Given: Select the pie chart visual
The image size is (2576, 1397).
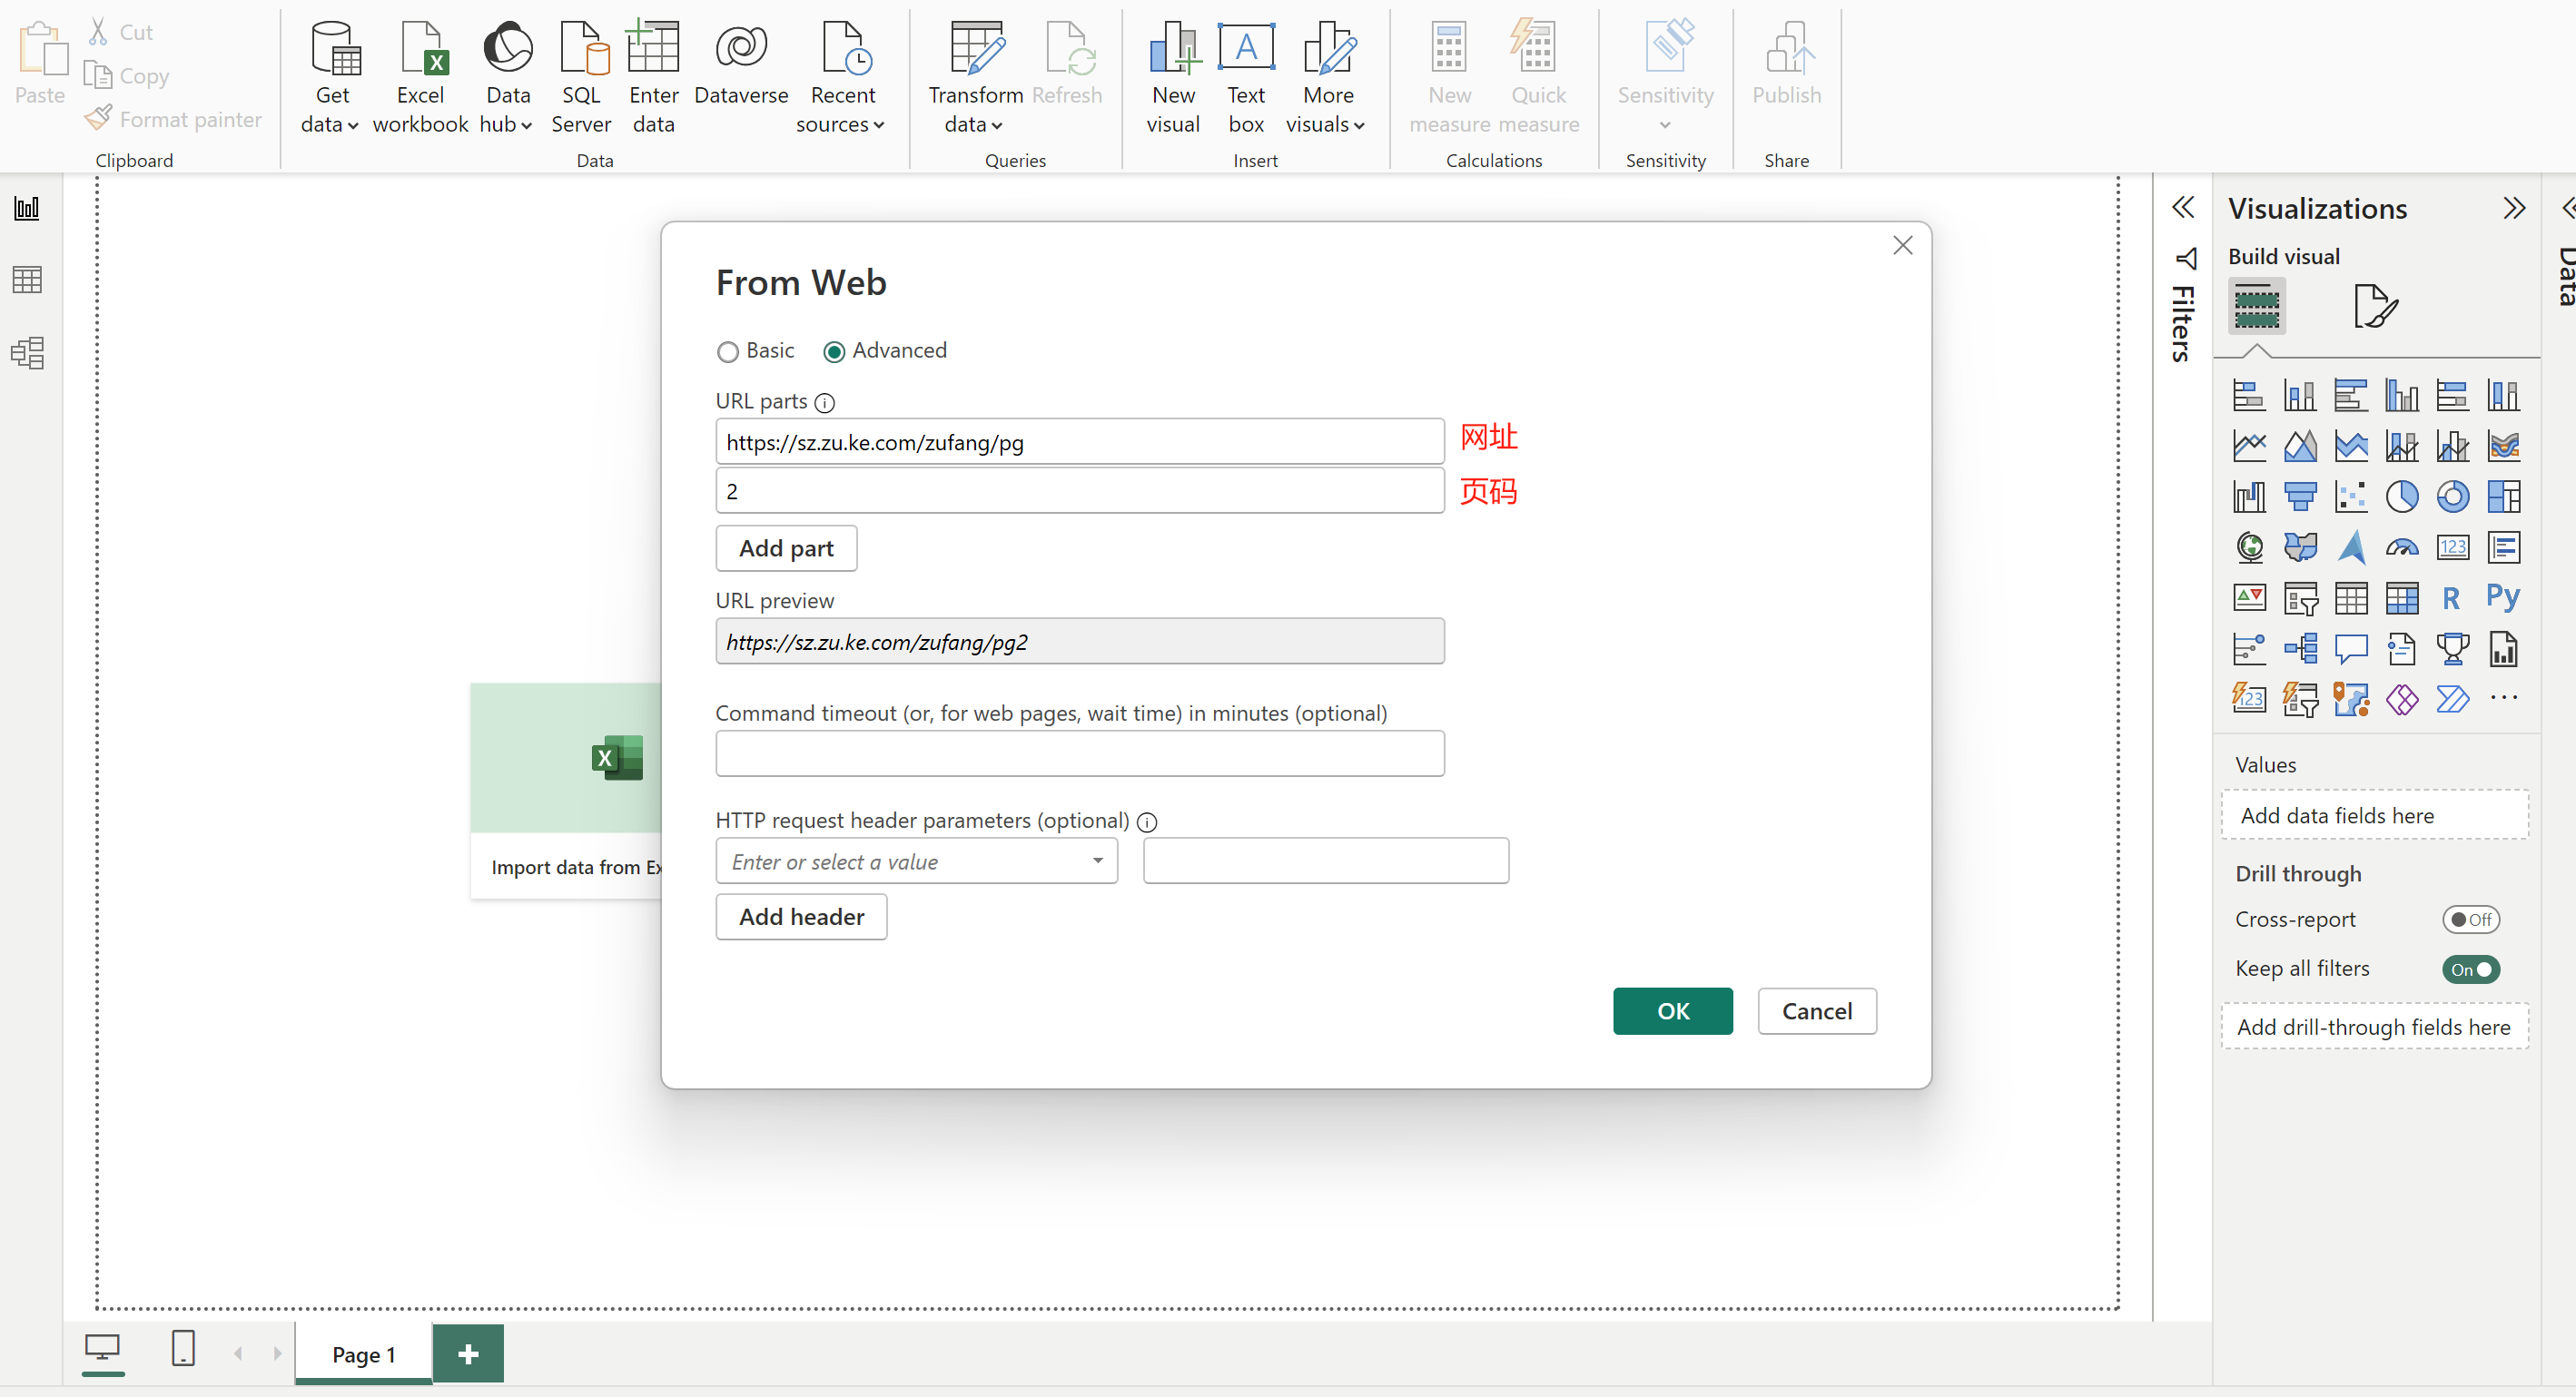Looking at the screenshot, I should pyautogui.click(x=2401, y=496).
